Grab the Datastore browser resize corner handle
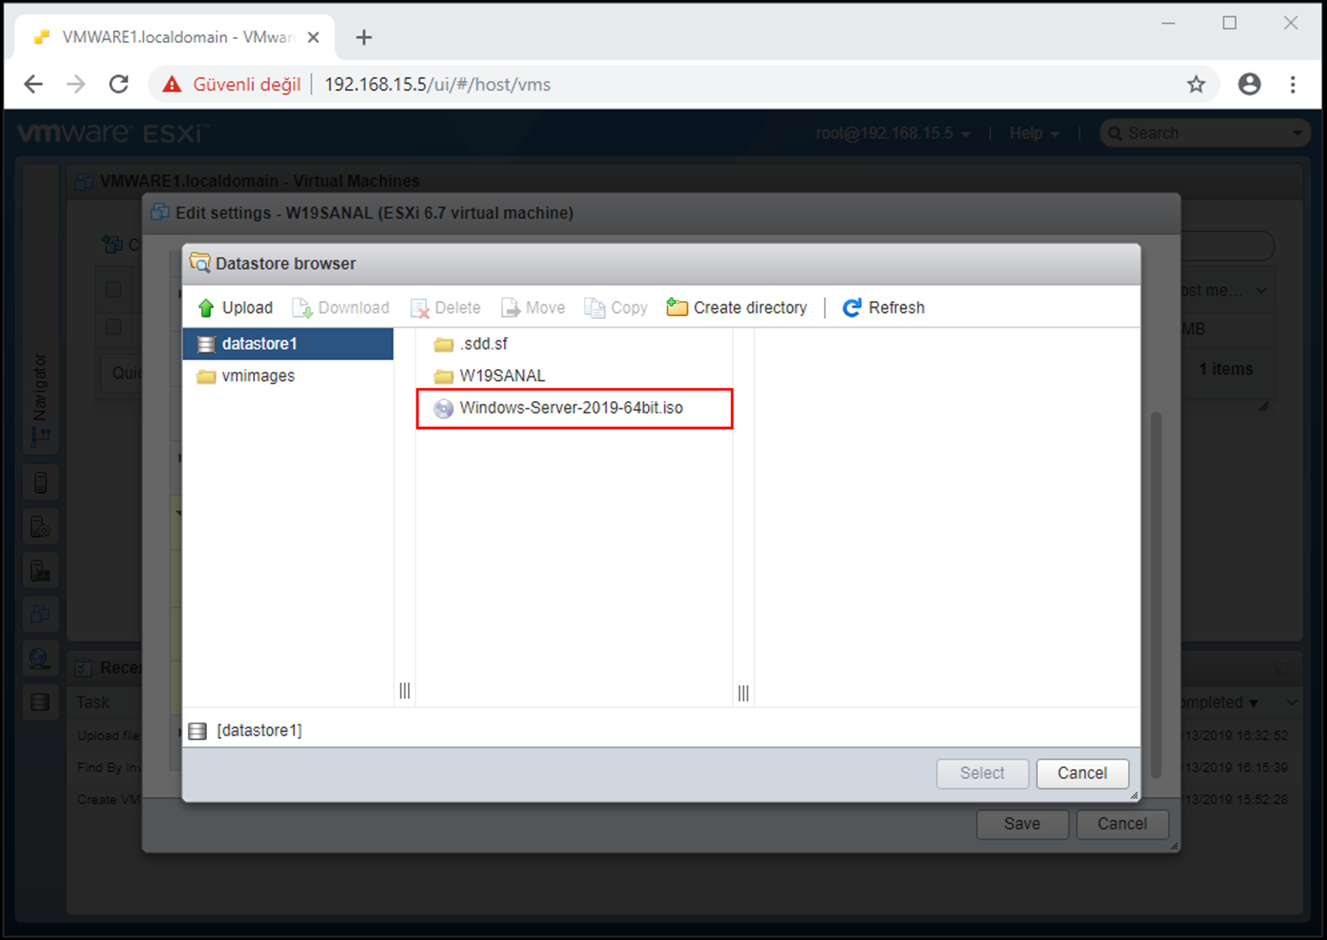Image resolution: width=1327 pixels, height=940 pixels. 1134,795
